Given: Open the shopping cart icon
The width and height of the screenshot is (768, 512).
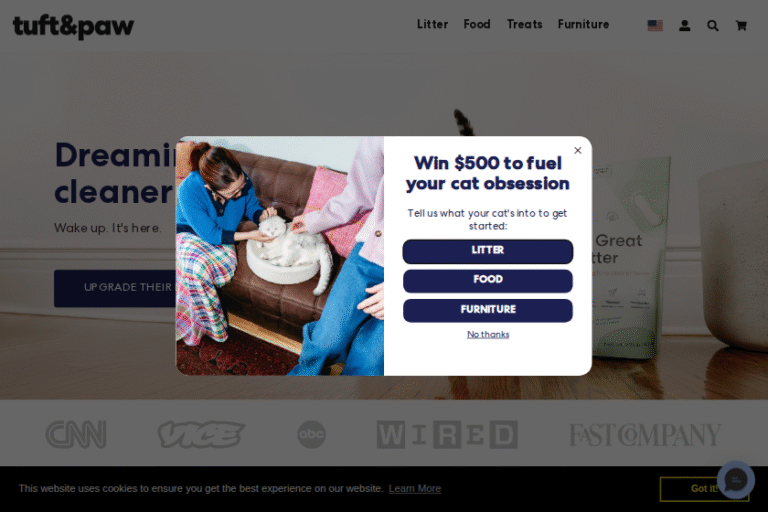Looking at the screenshot, I should 741,25.
